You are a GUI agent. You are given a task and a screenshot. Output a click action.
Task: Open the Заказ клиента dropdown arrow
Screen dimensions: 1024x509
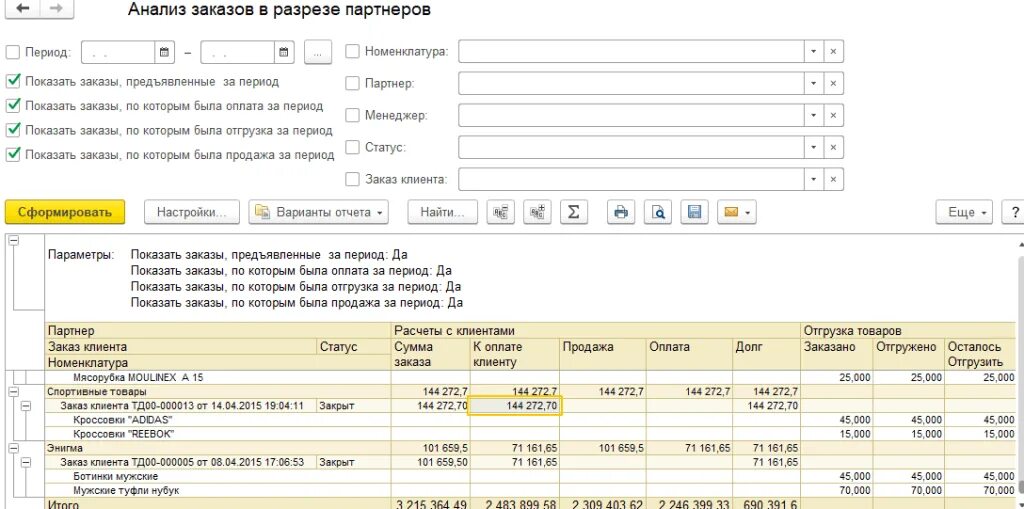click(814, 180)
